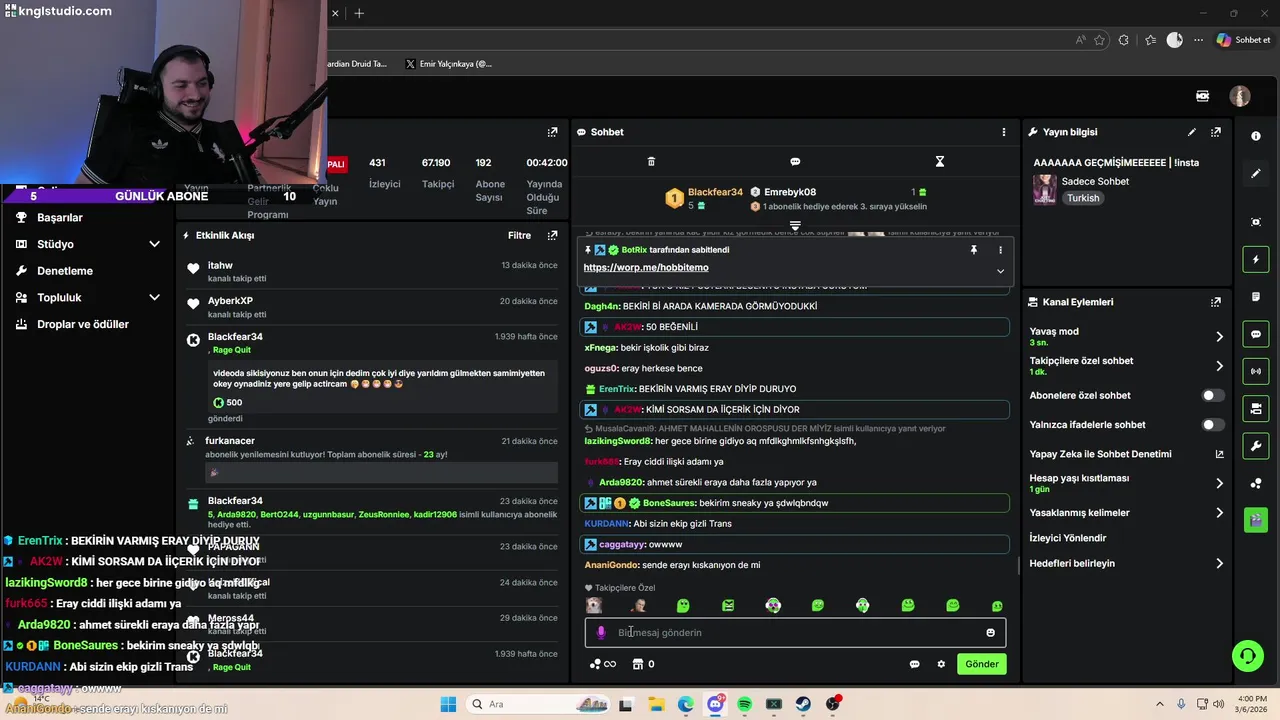Pop out the Kanal Eylemleri panel
This screenshot has width=1280, height=720.
pyautogui.click(x=1216, y=302)
